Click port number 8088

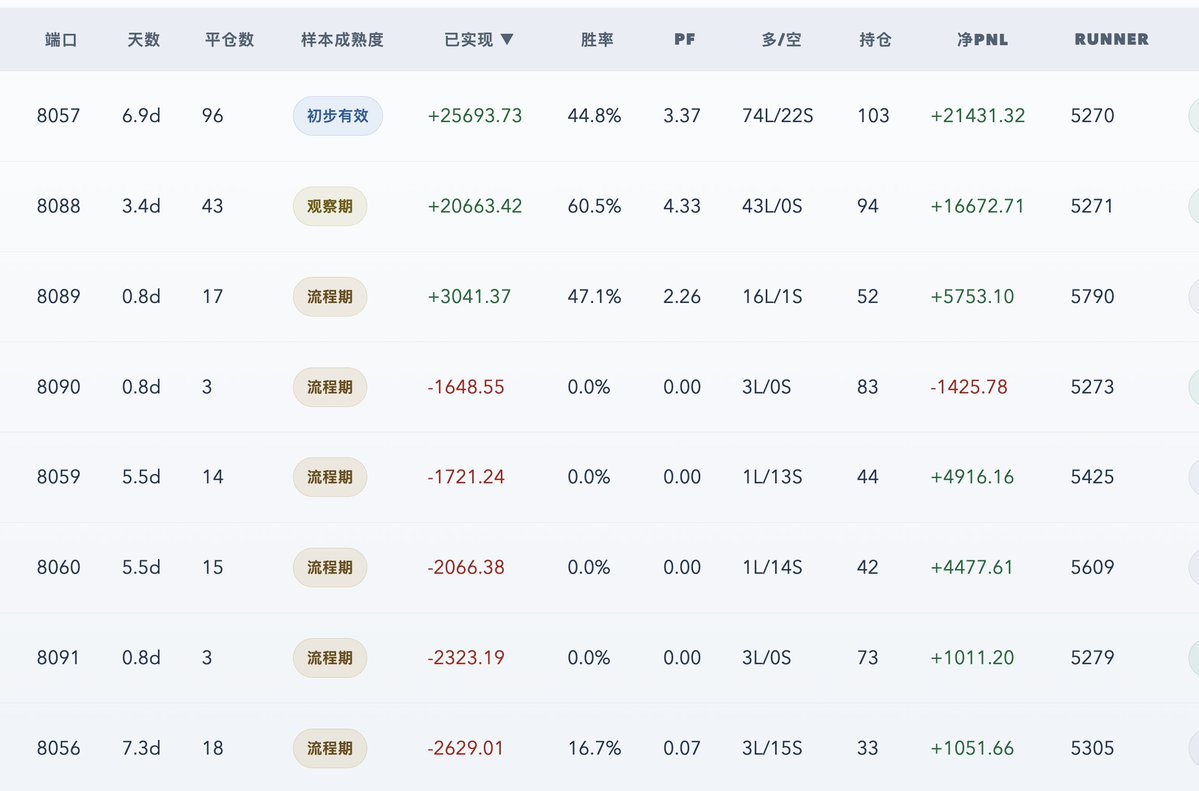58,206
